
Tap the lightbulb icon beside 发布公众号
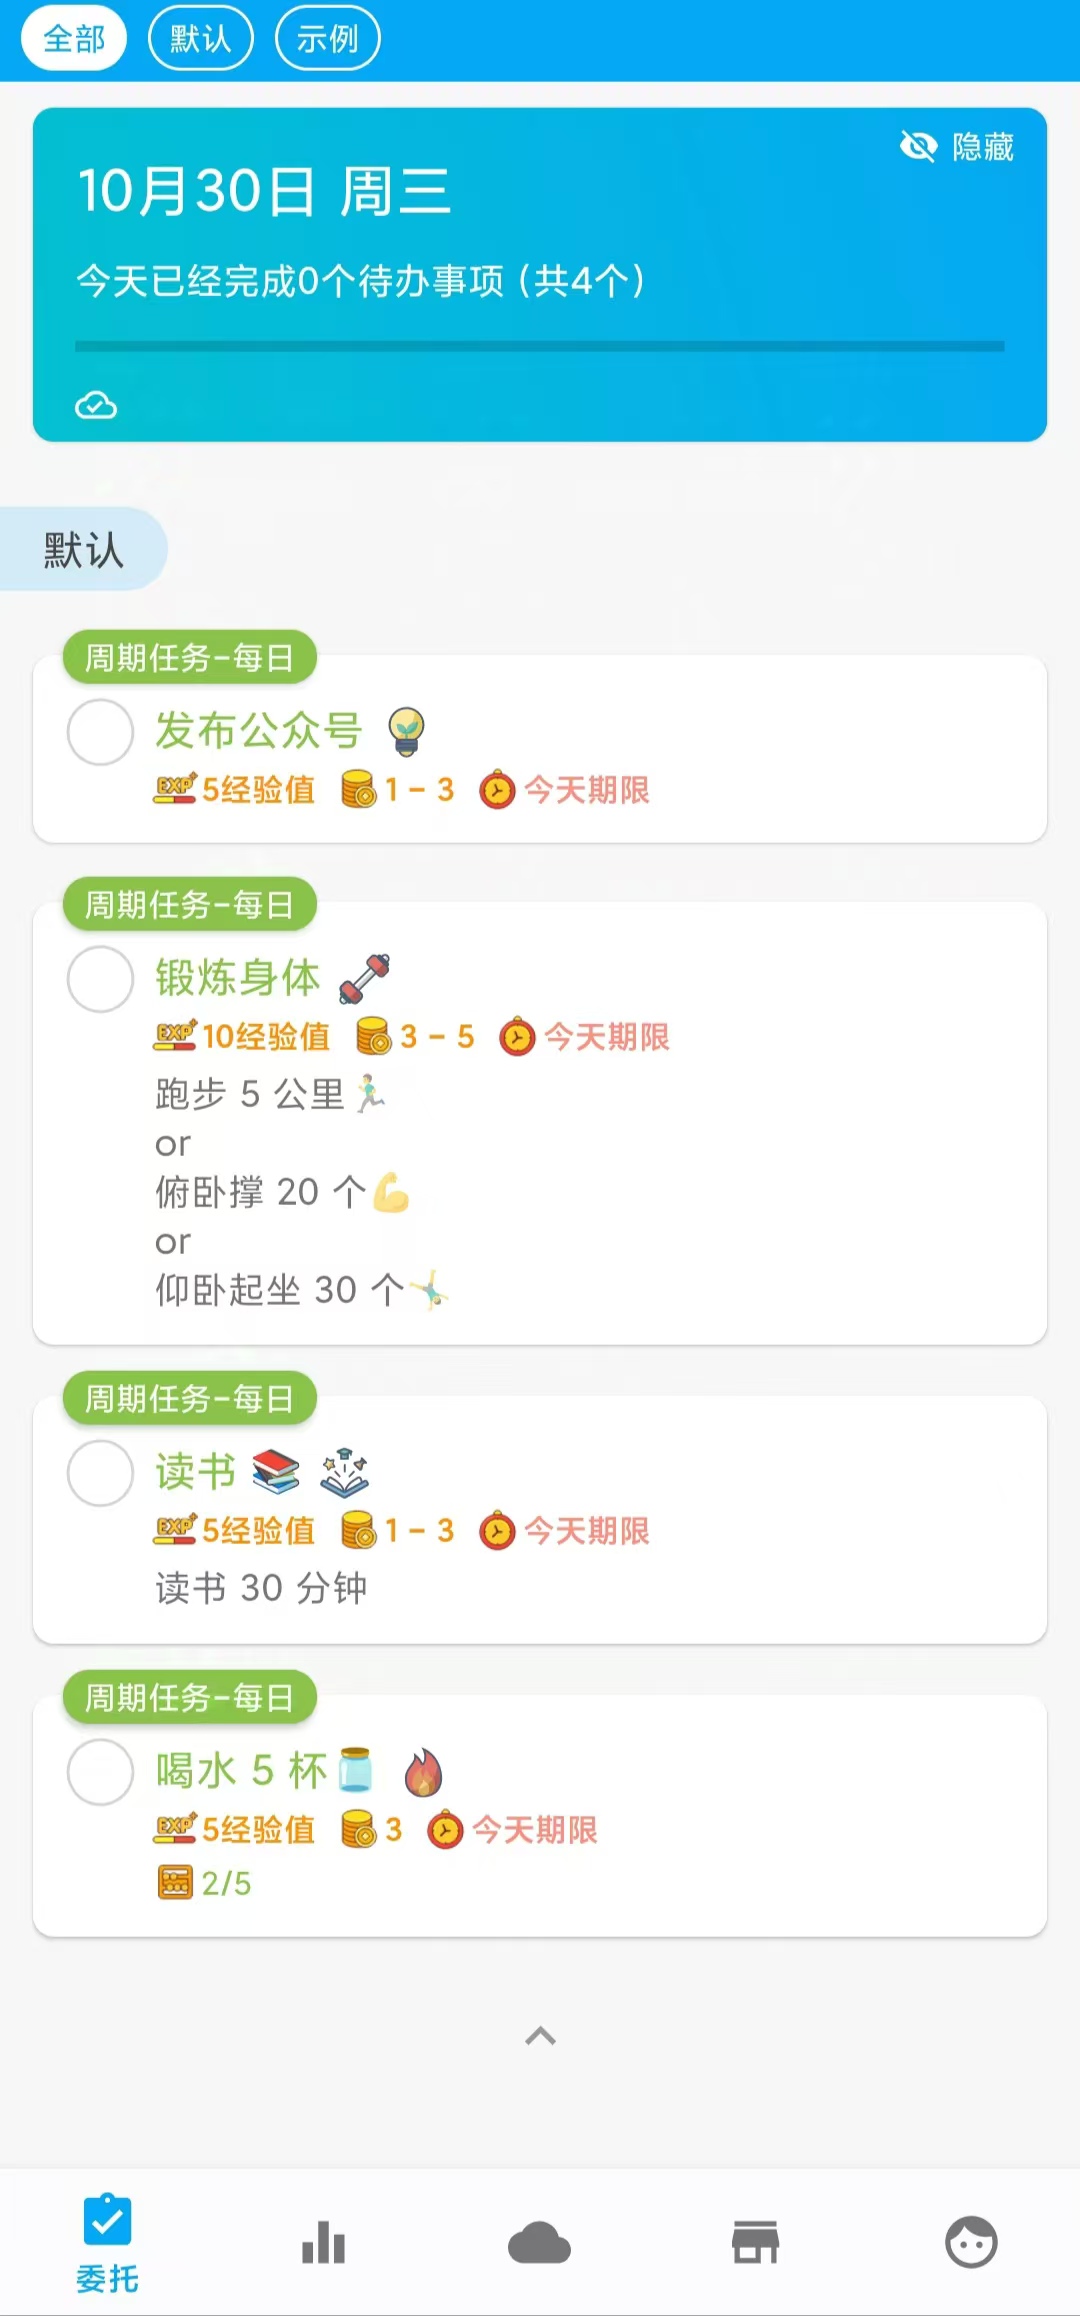[406, 731]
